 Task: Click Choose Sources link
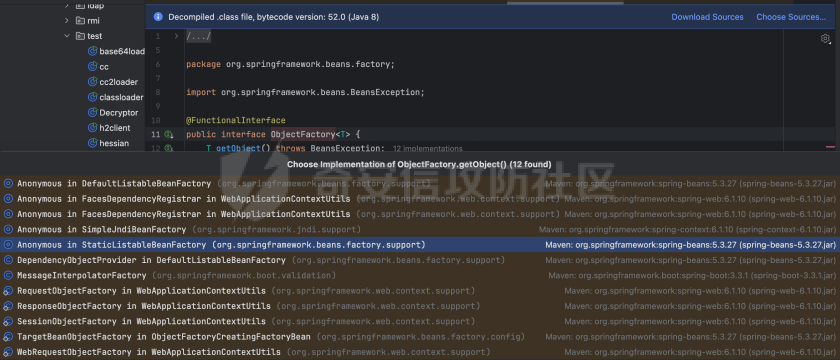pos(791,17)
